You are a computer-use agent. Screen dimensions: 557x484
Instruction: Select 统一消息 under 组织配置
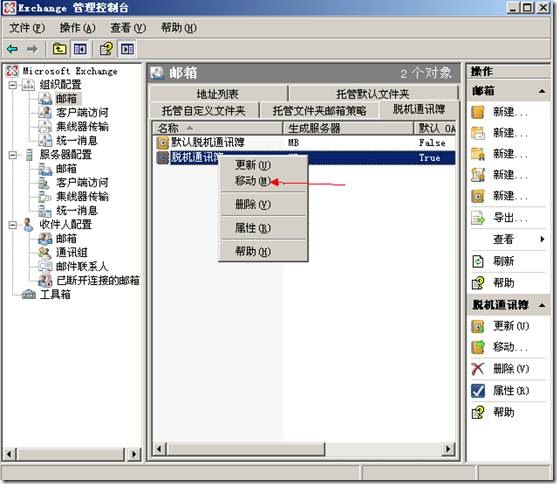pos(77,140)
